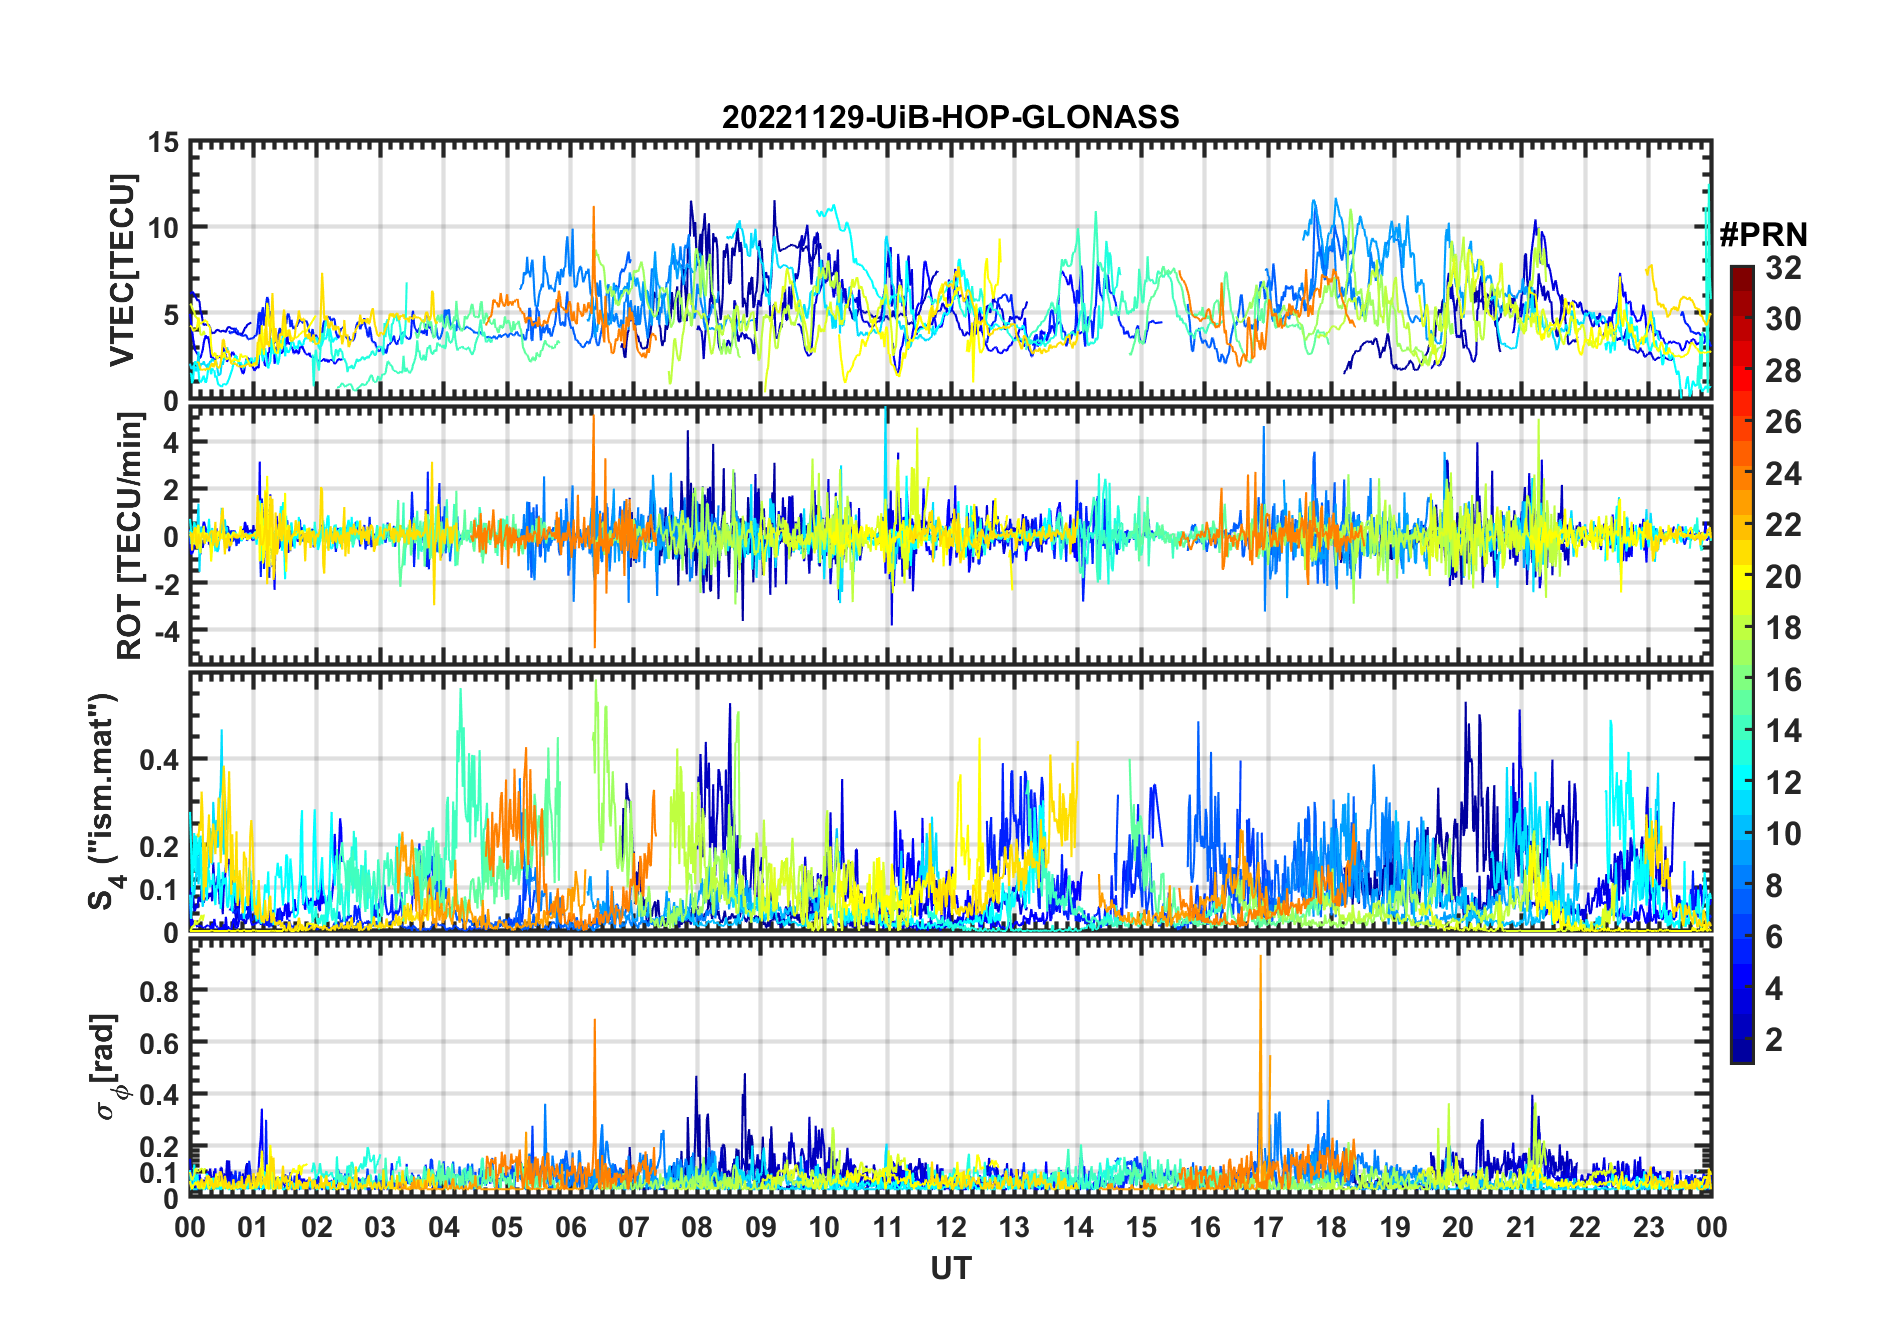Select the UT x-axis label

pyautogui.click(x=950, y=1269)
